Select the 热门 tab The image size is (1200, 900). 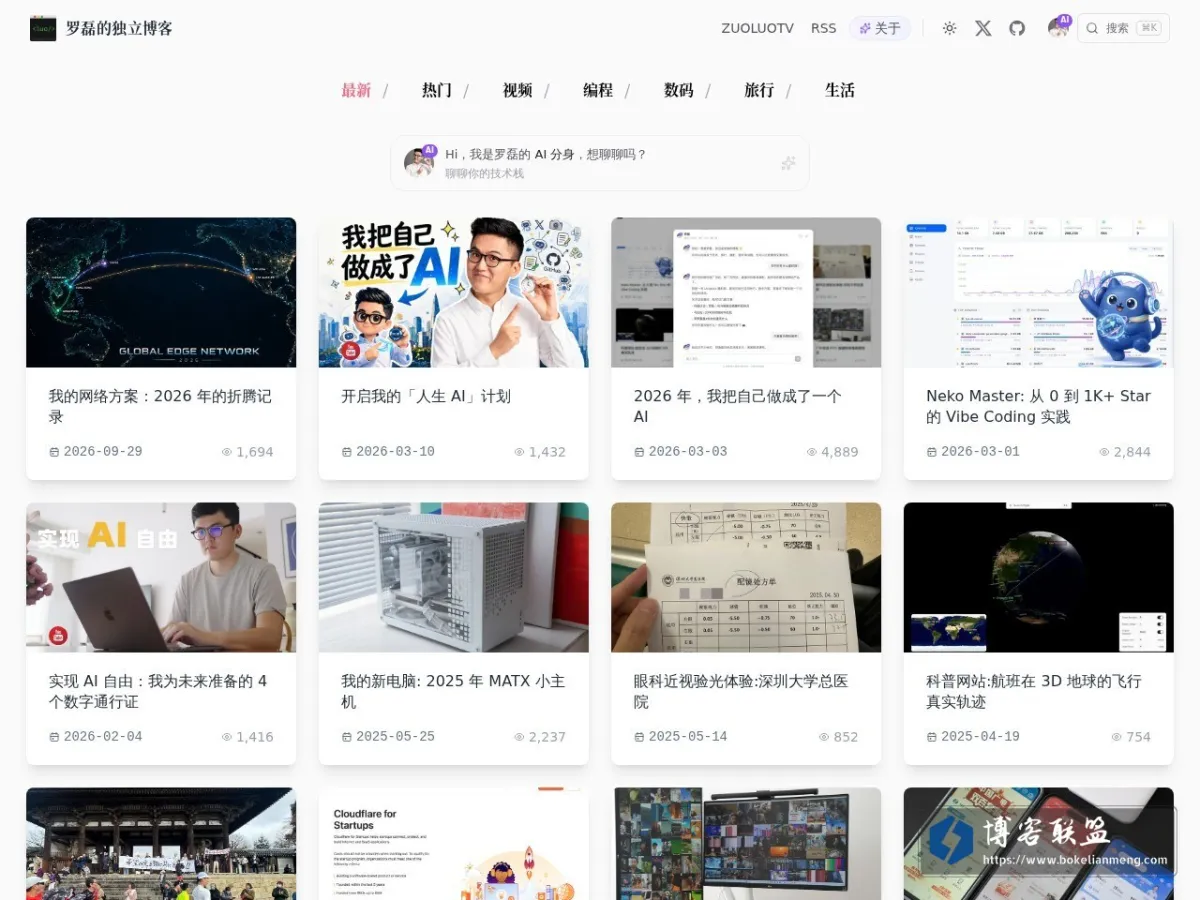point(437,90)
